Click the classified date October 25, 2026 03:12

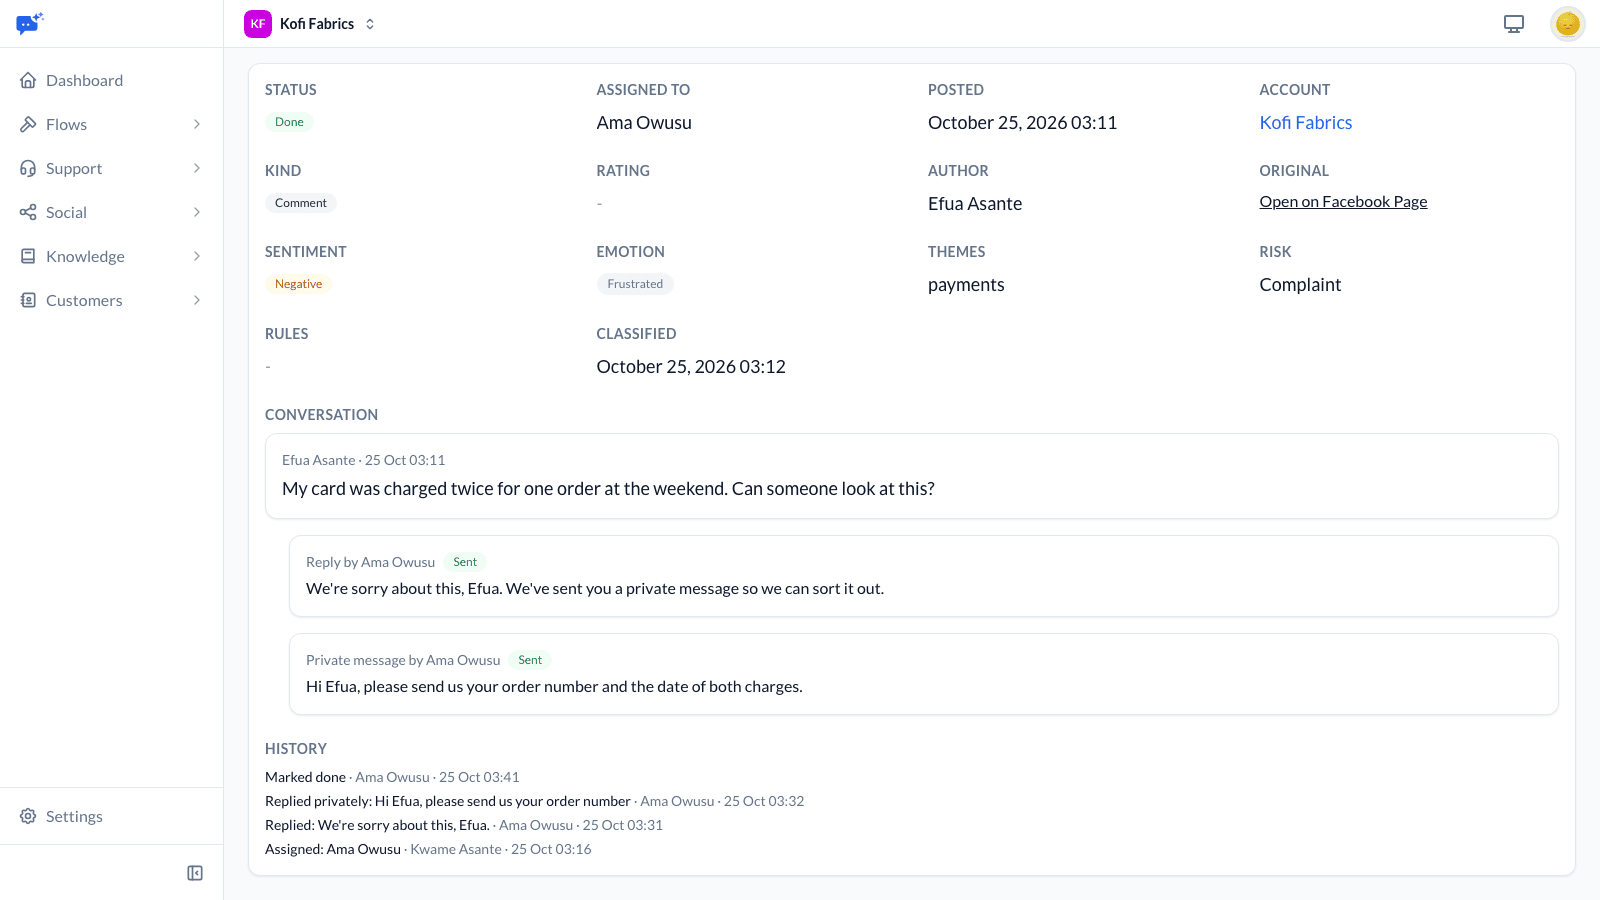(x=691, y=367)
